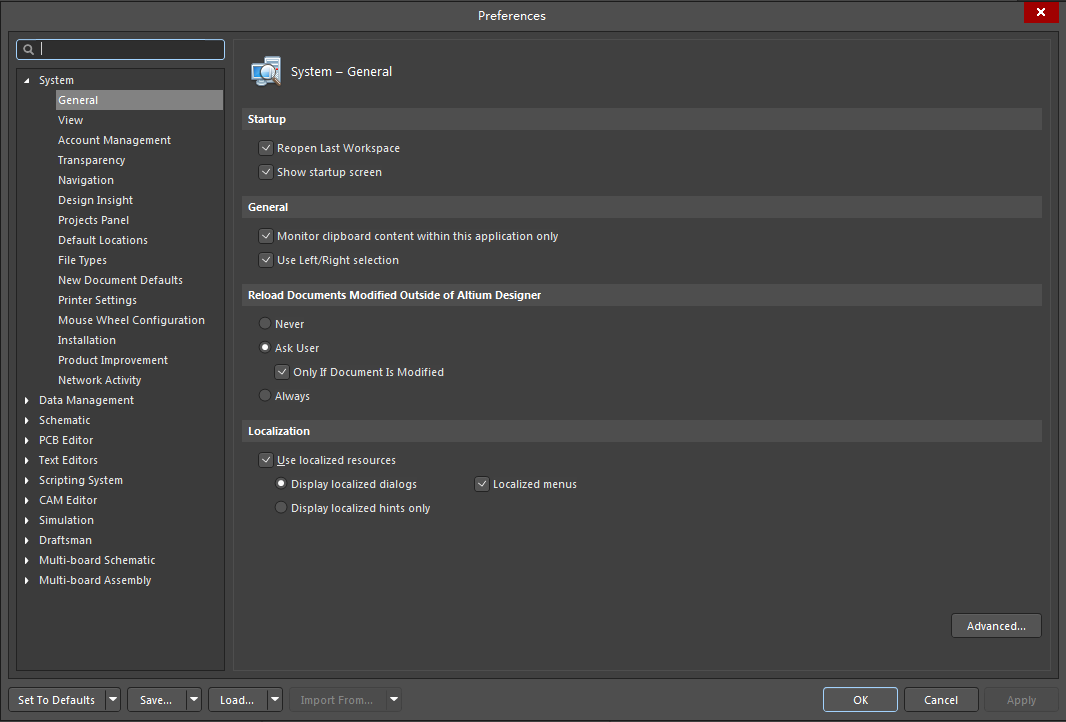Open the Transparency page
The height and width of the screenshot is (722, 1066).
(92, 160)
